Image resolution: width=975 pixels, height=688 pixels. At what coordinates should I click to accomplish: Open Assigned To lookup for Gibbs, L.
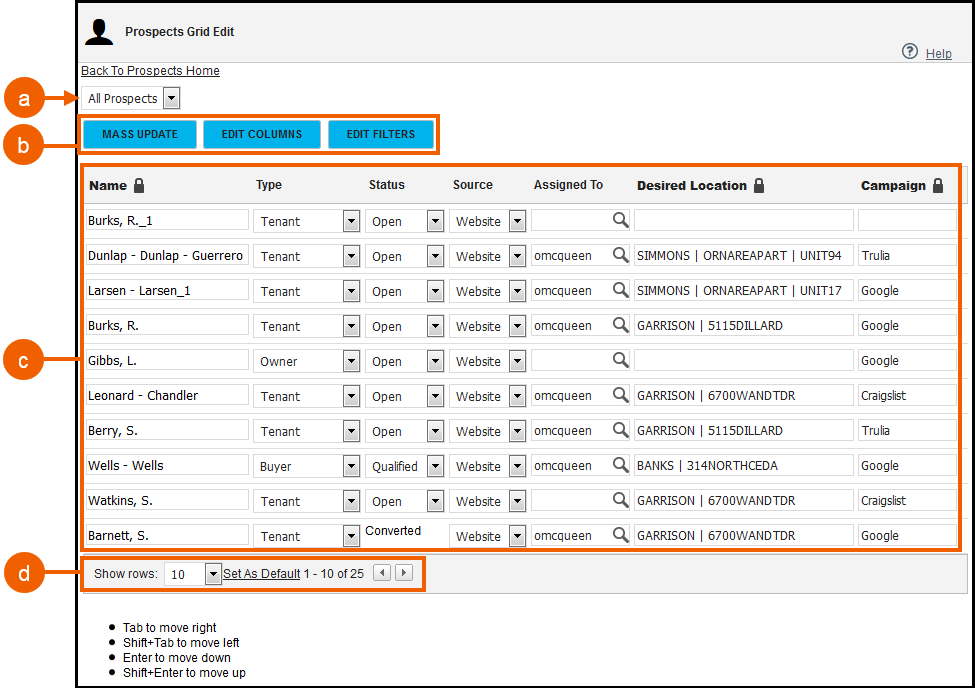[x=620, y=360]
